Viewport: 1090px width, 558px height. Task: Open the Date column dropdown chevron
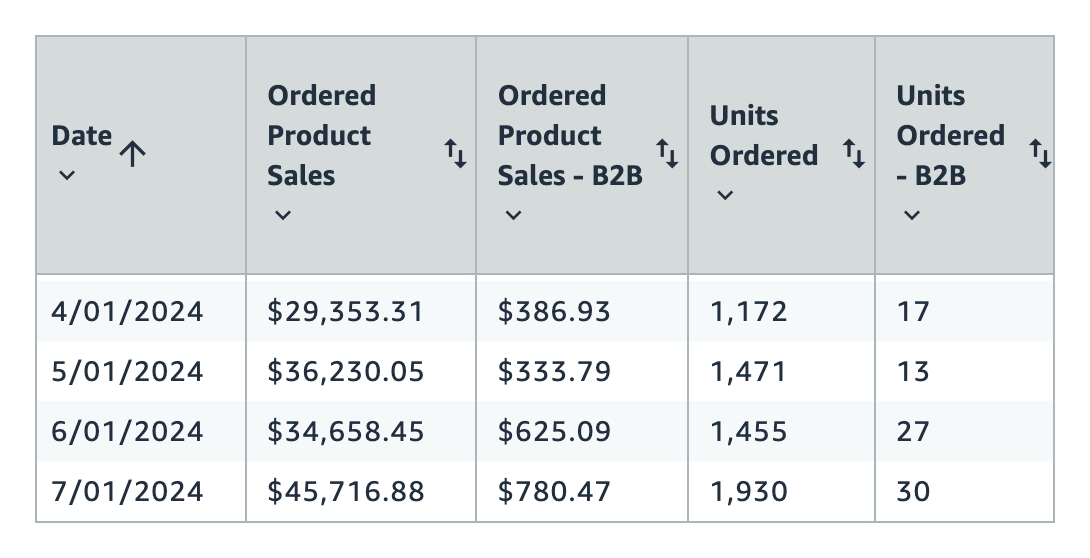click(66, 175)
